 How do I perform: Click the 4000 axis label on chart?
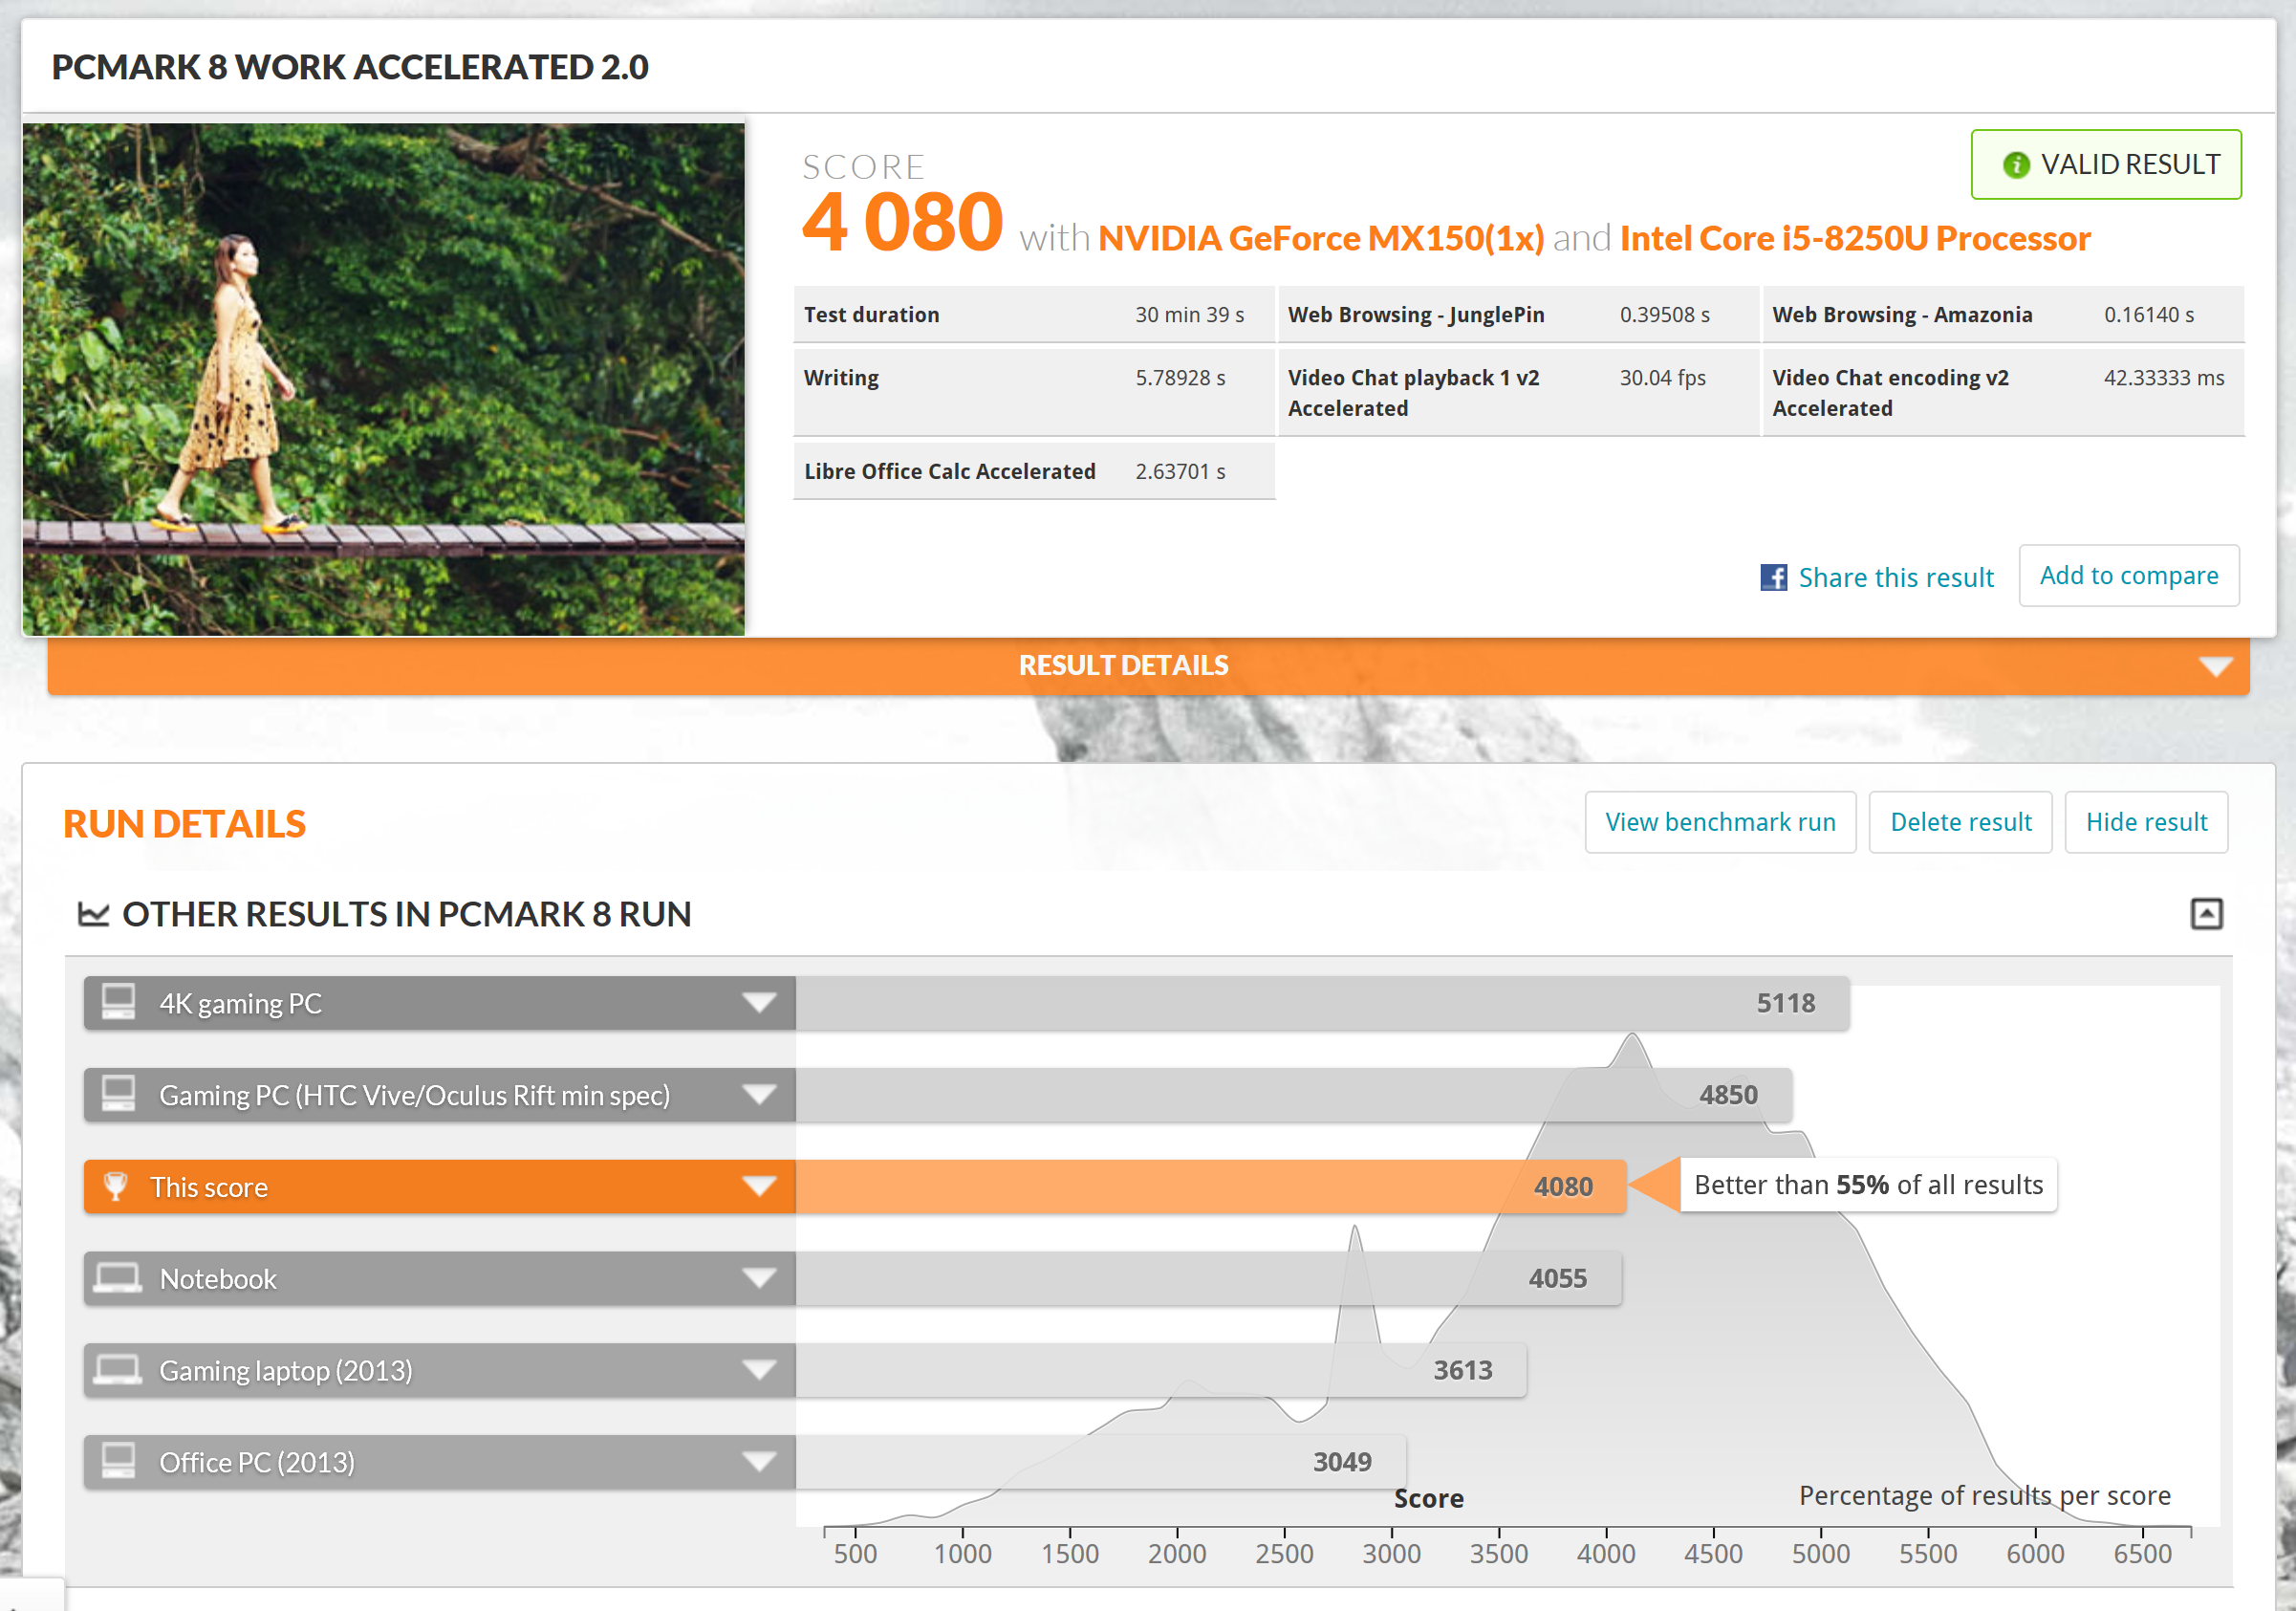click(x=1606, y=1553)
